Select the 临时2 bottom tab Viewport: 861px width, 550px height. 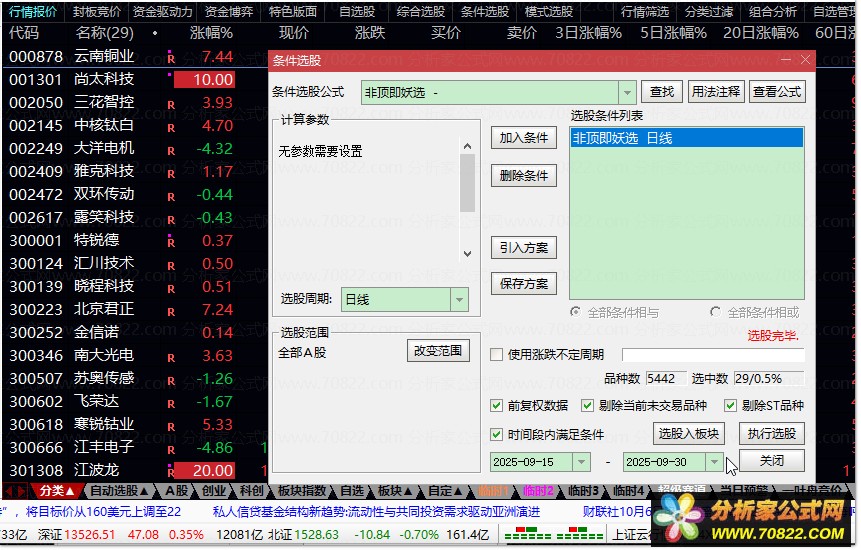pos(538,490)
